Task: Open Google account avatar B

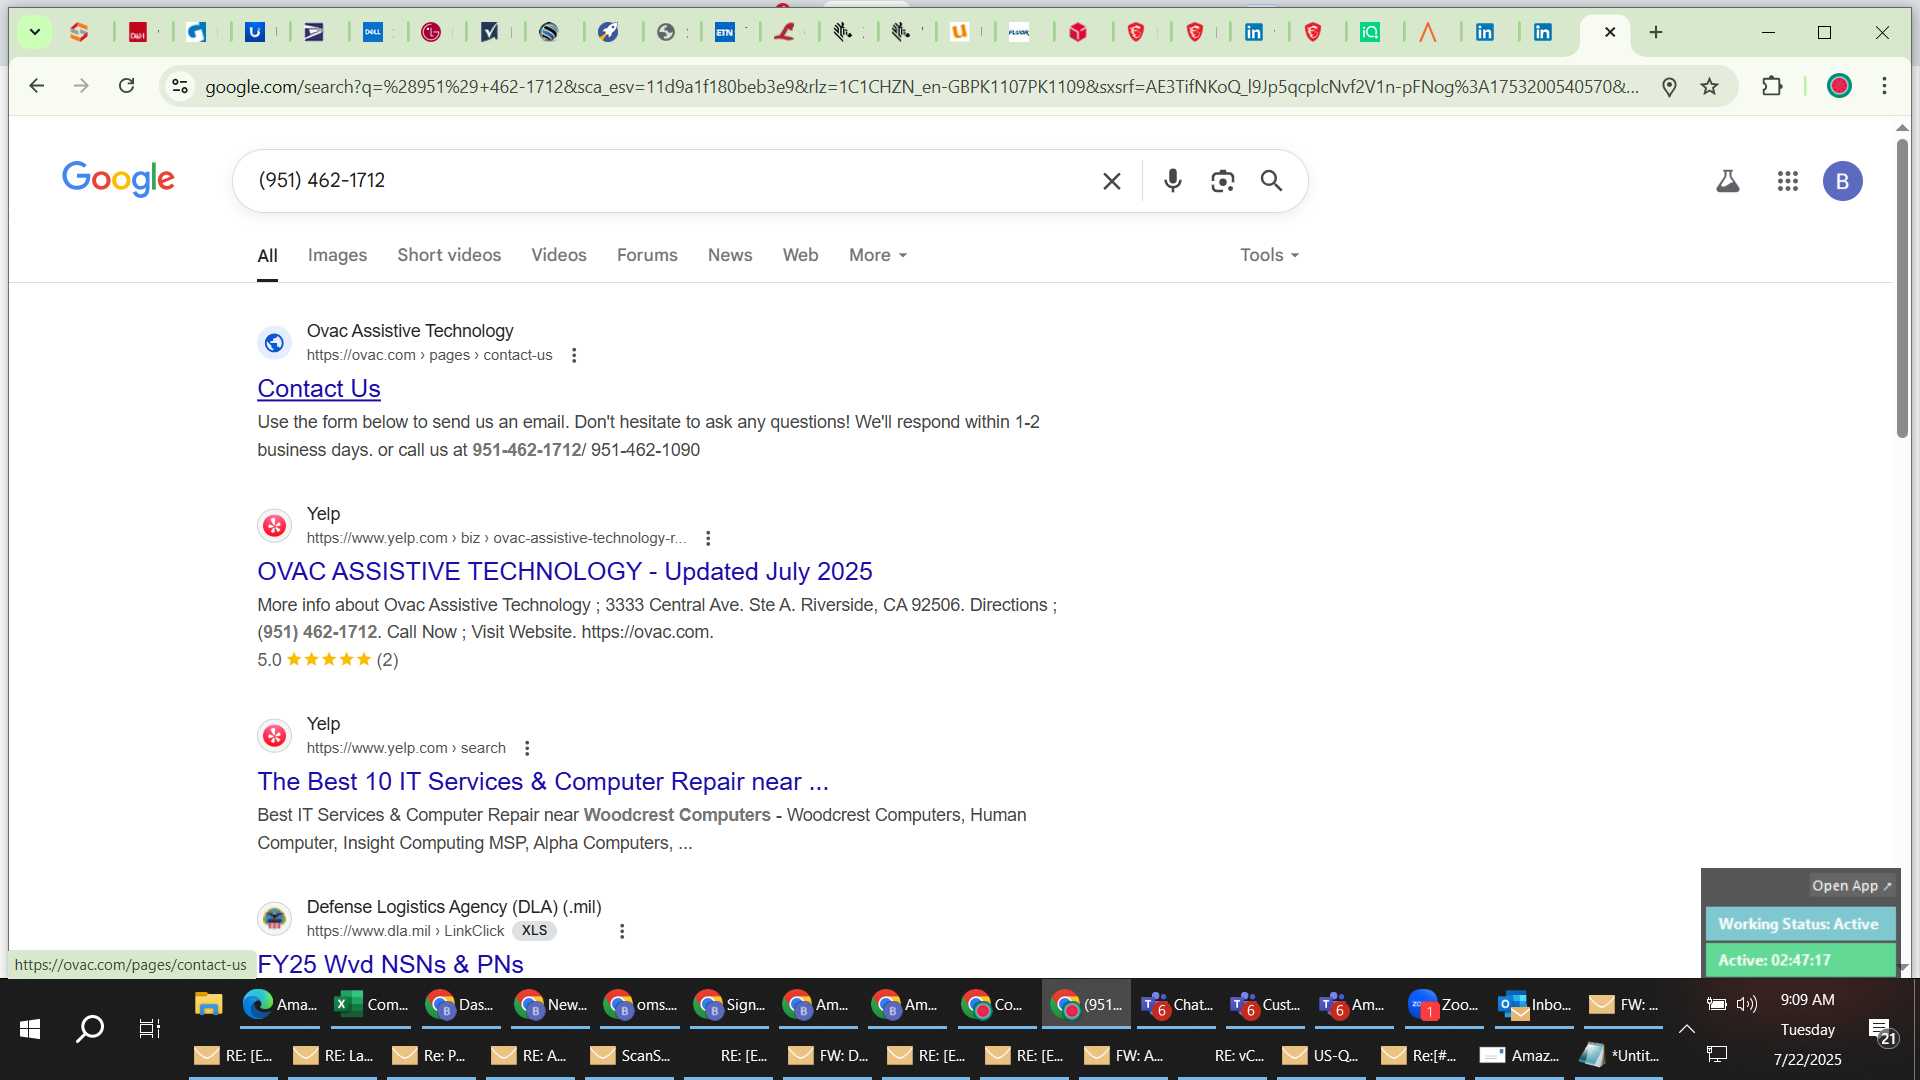Action: [1842, 181]
